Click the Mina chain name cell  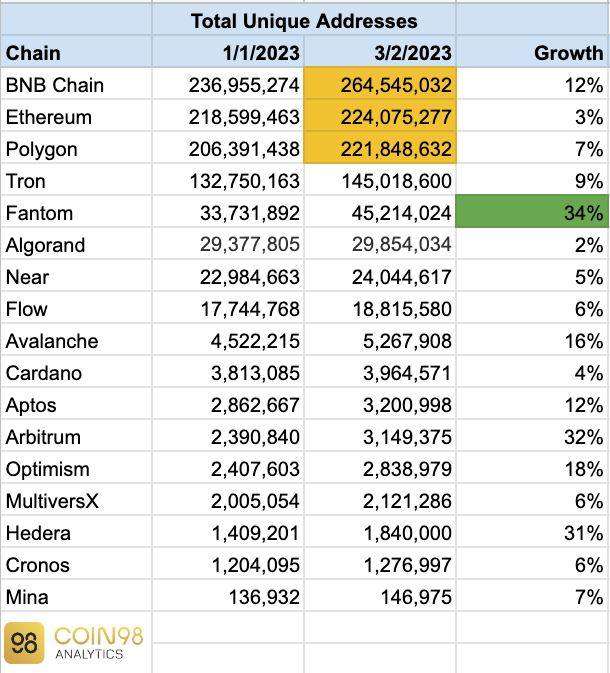point(27,597)
